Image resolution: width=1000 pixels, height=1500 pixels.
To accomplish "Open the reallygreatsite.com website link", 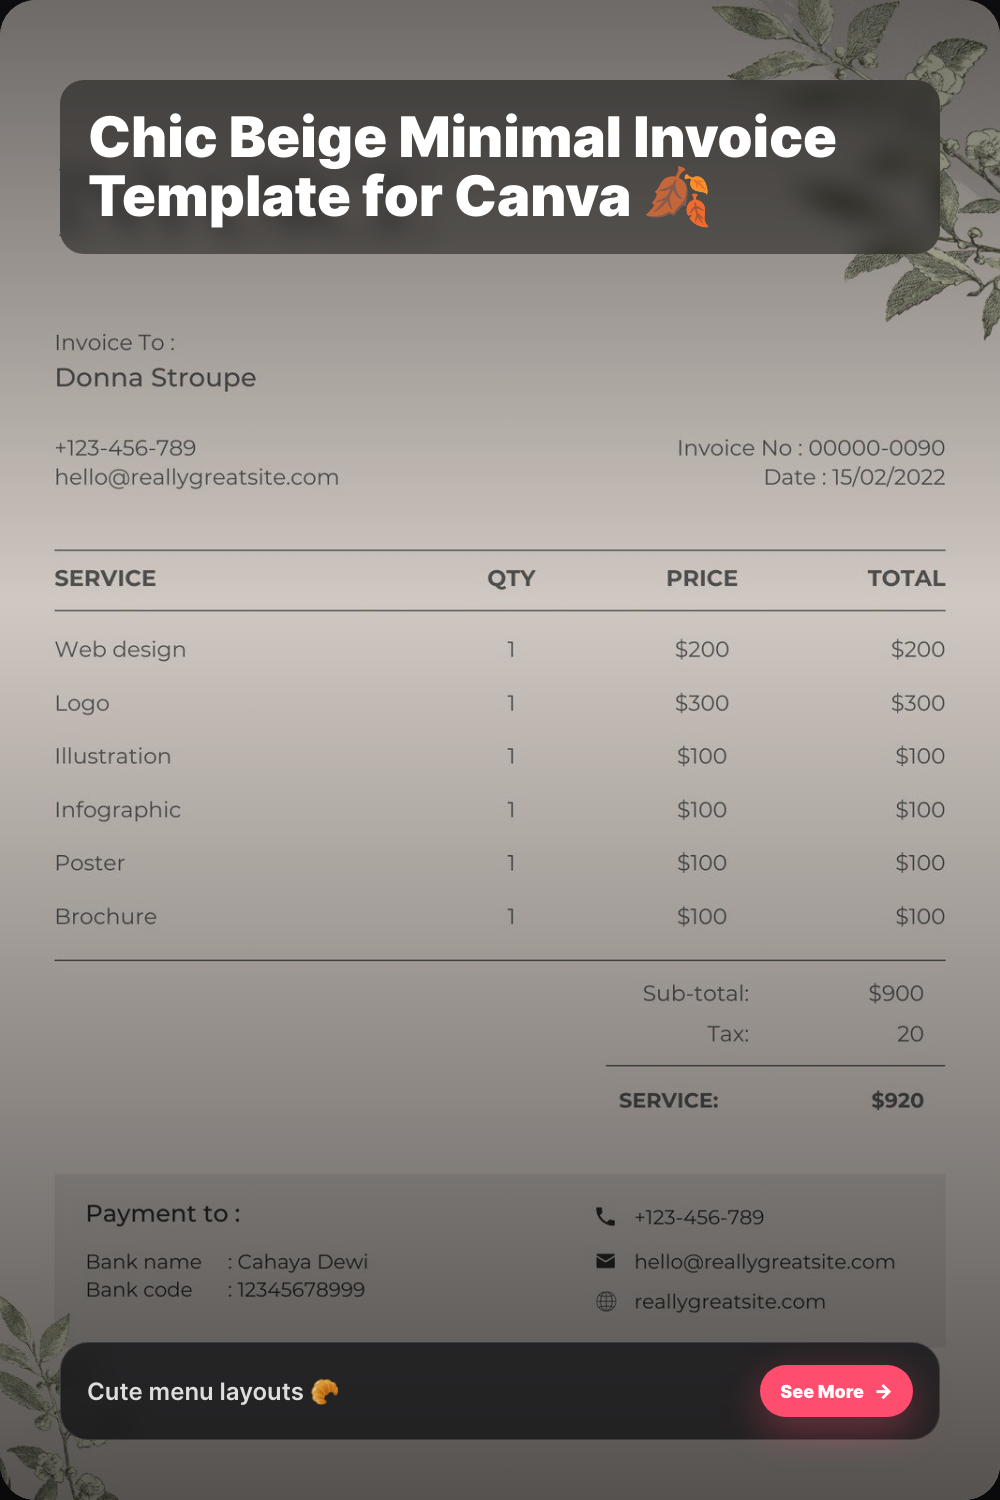I will tap(729, 1301).
